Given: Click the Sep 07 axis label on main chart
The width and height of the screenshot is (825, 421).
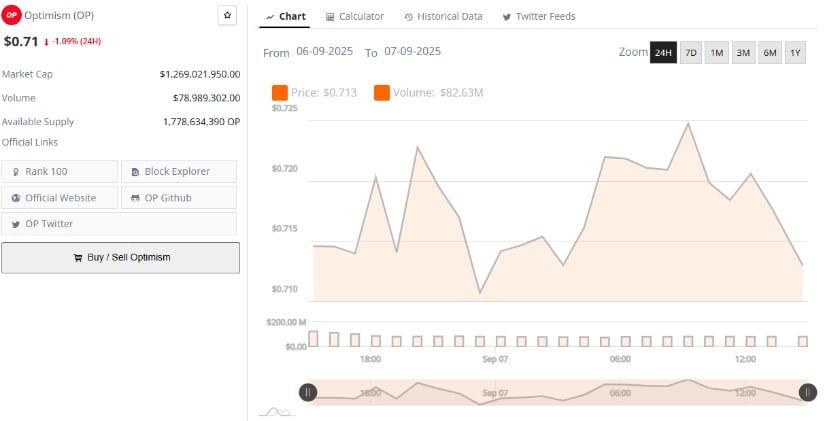Looking at the screenshot, I should tap(495, 359).
